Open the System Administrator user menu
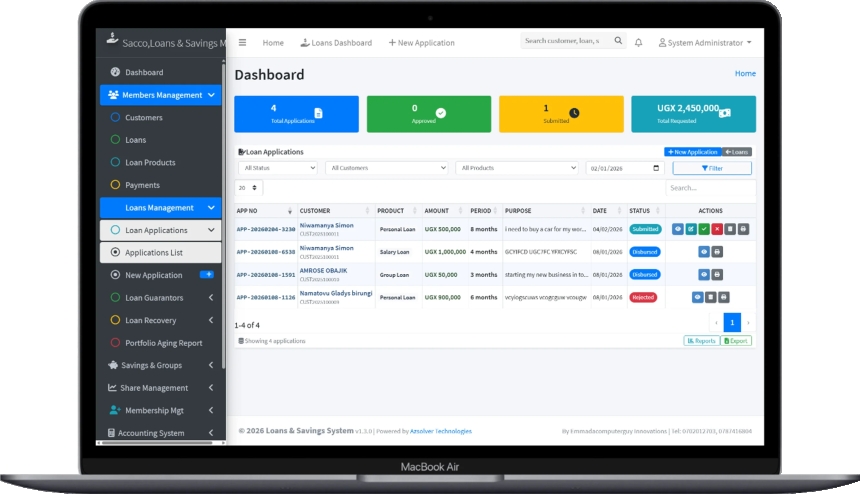The width and height of the screenshot is (860, 494). tap(705, 43)
